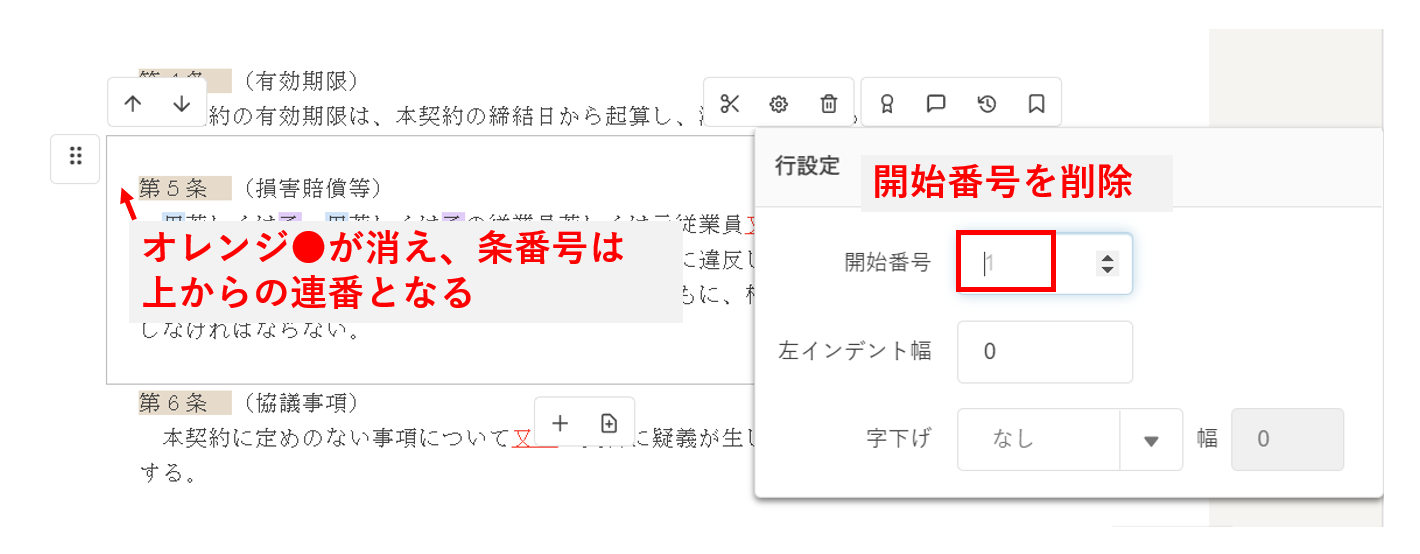1420x554 pixels.
Task: Click the move-up arrow button
Action: (133, 104)
